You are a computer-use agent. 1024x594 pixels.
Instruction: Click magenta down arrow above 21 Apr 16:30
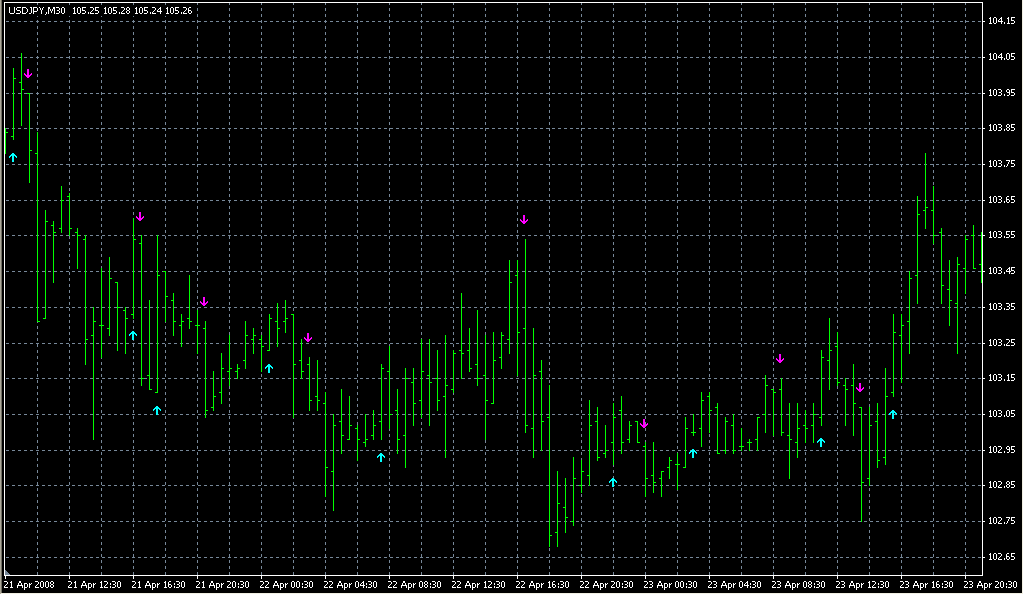point(140,216)
